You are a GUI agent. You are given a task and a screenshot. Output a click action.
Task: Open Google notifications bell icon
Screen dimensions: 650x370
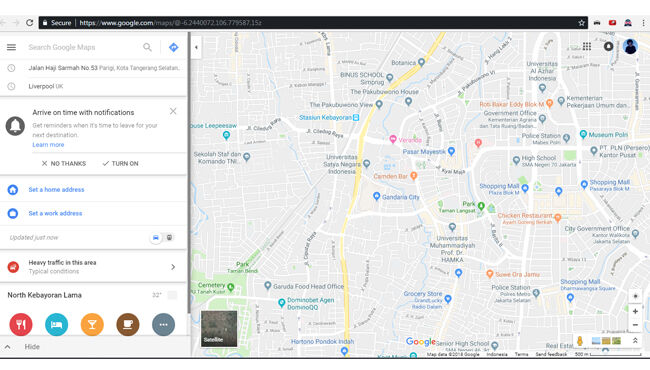[x=608, y=46]
